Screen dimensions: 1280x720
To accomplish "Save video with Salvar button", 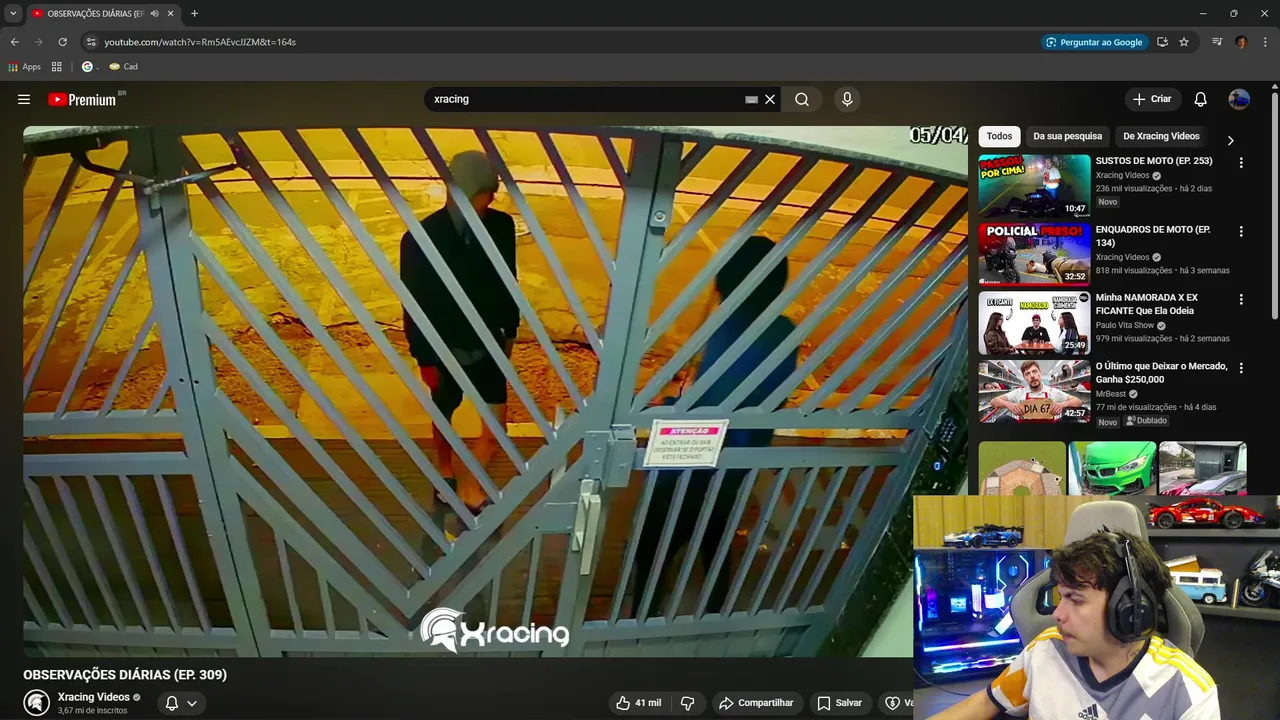I will point(839,703).
